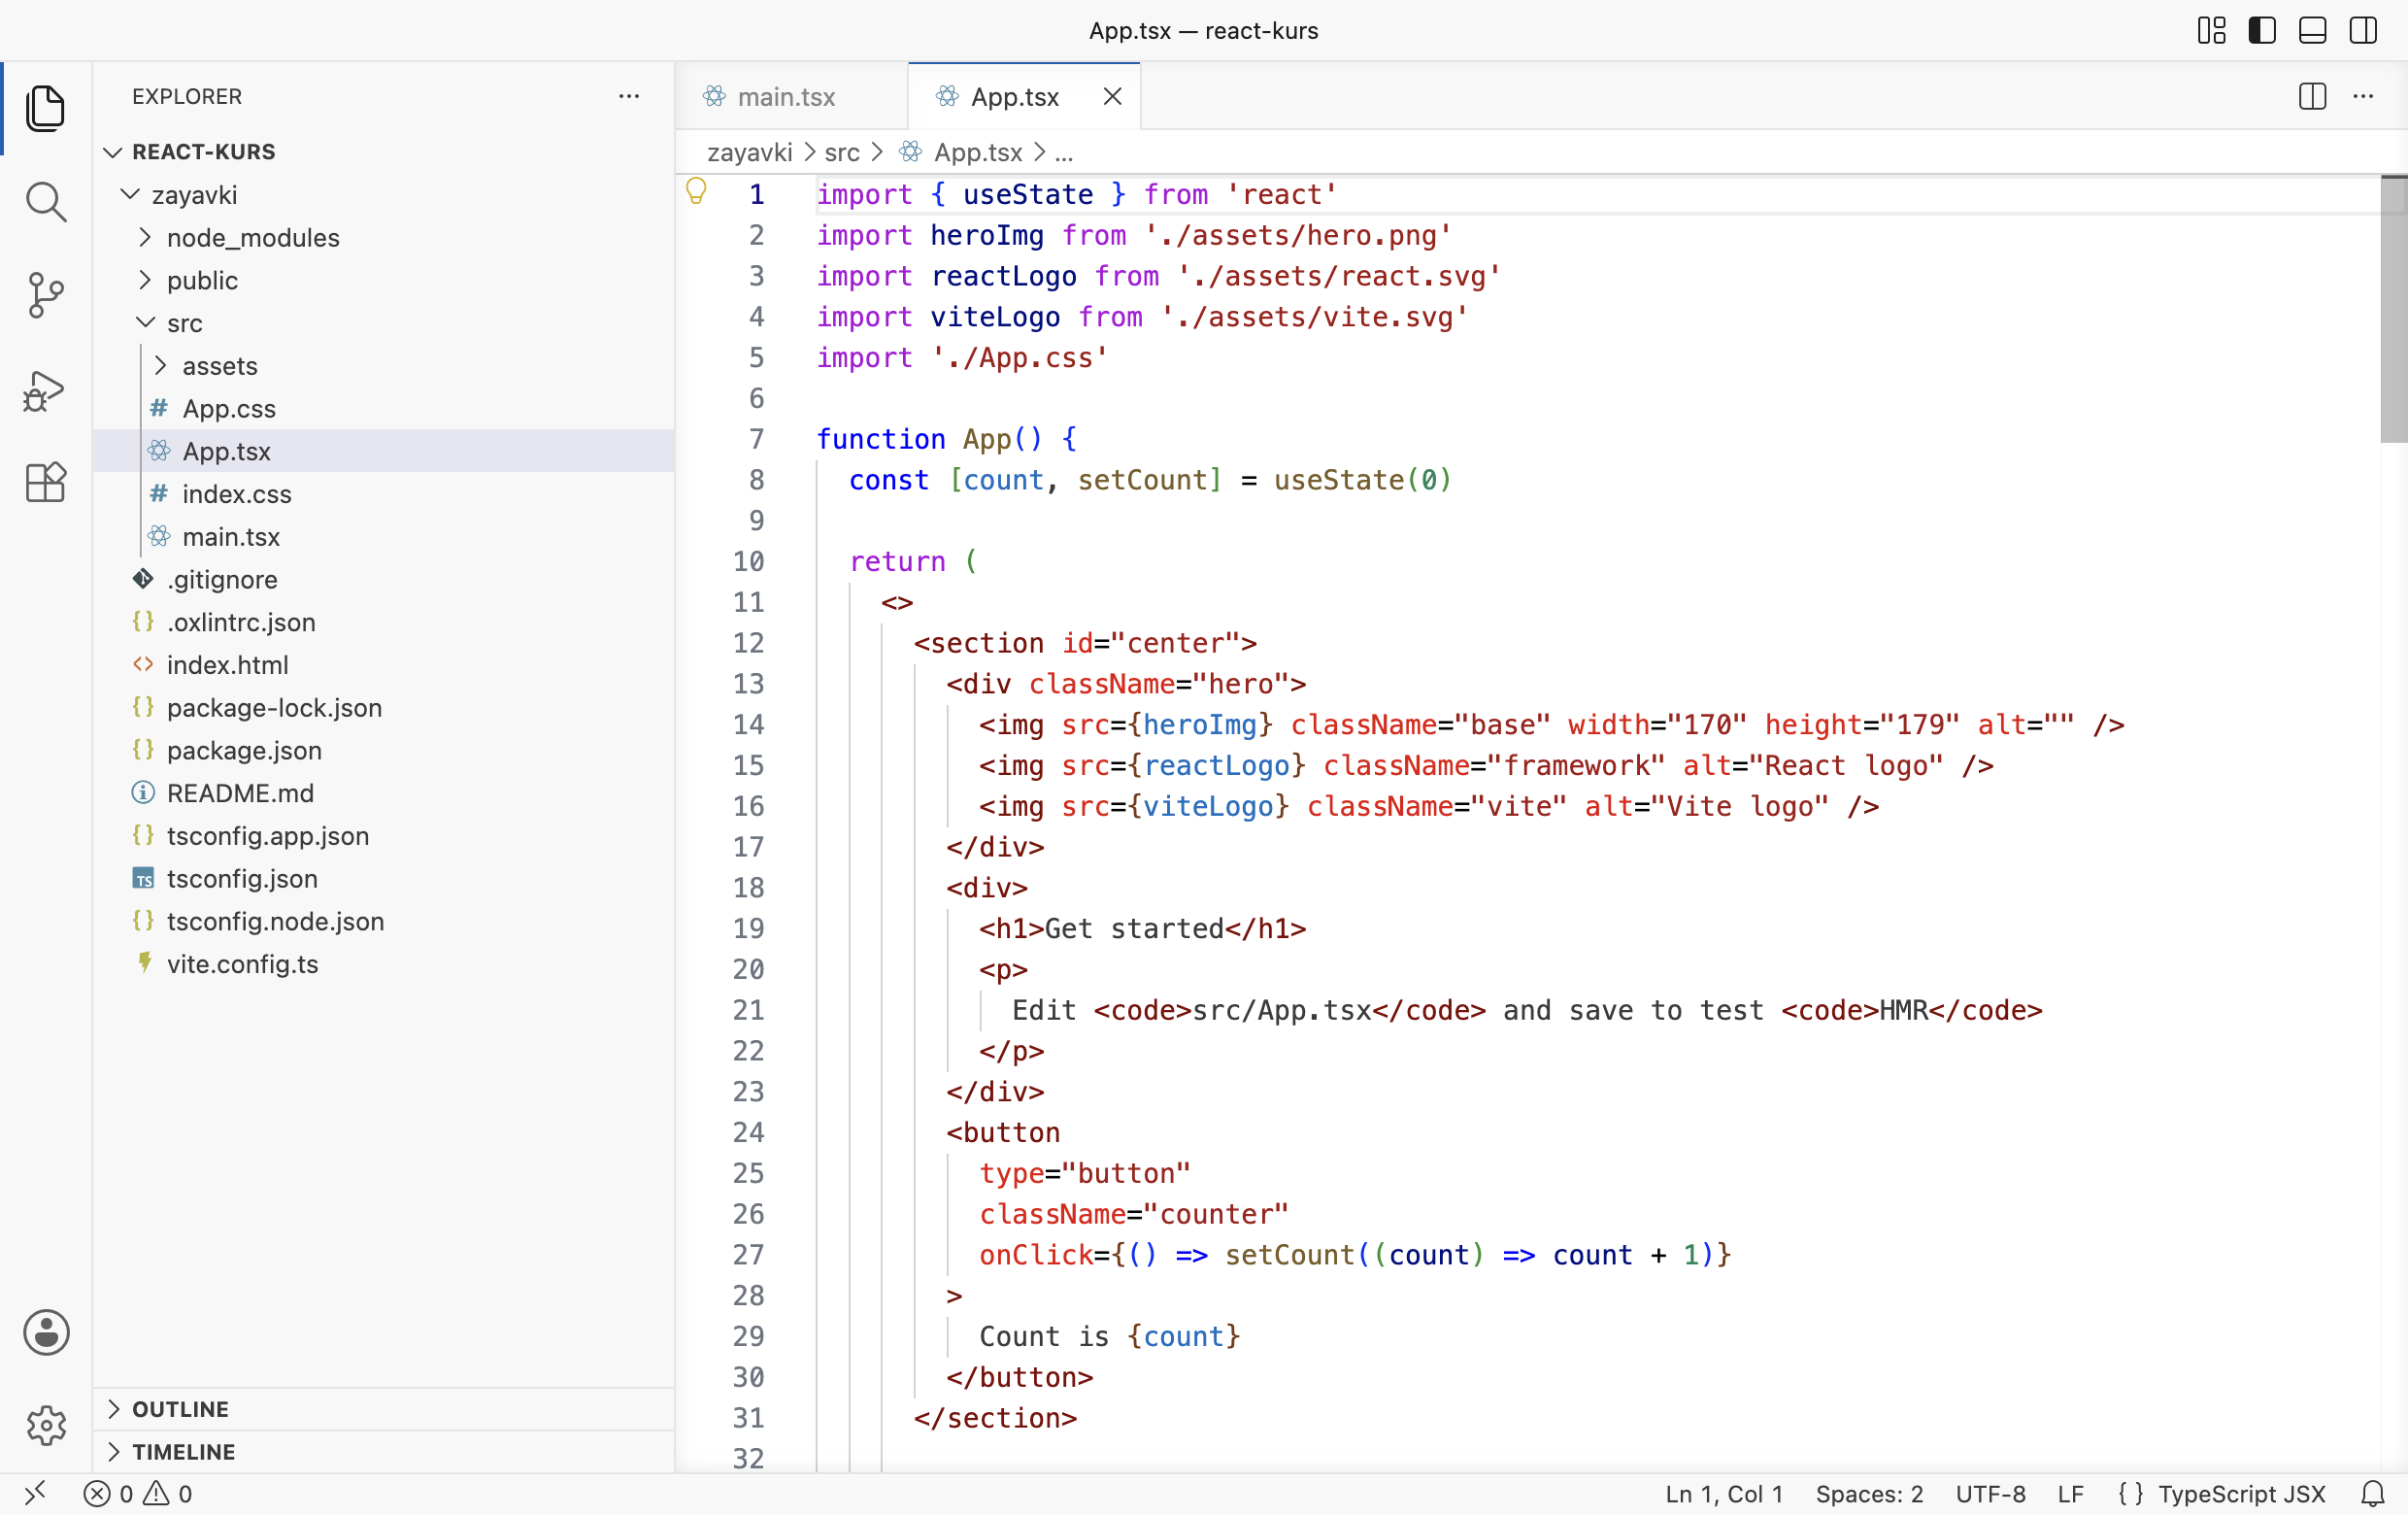
Task: Click the lightbulb code action icon
Action: point(696,190)
